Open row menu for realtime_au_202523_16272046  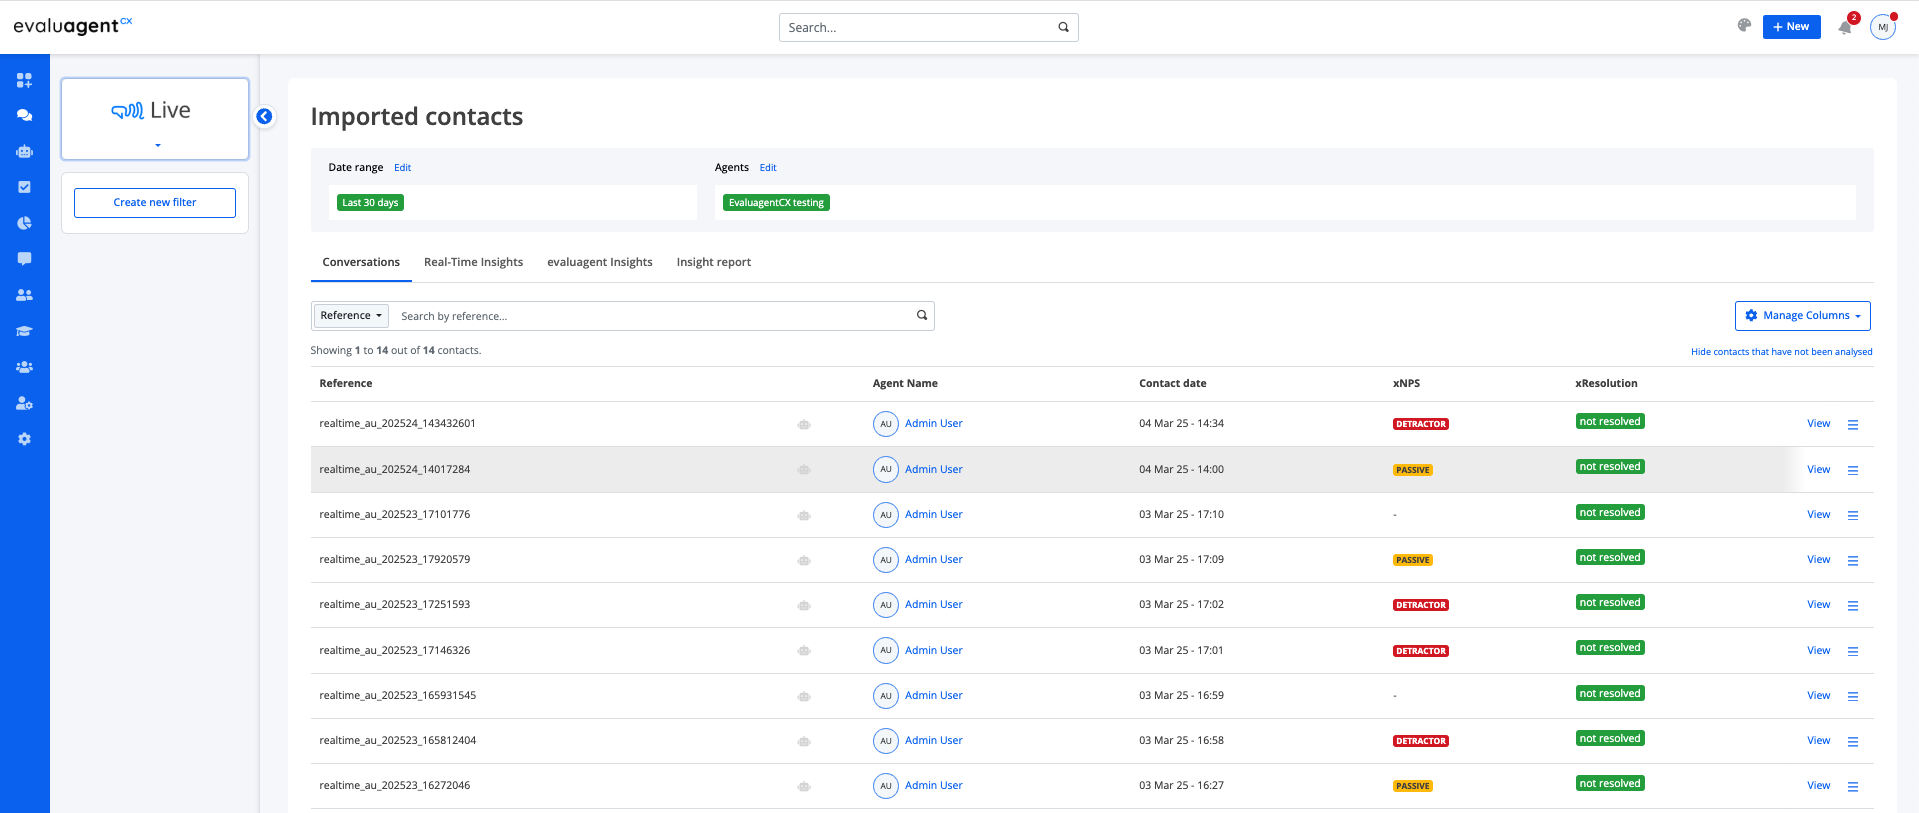(x=1853, y=786)
